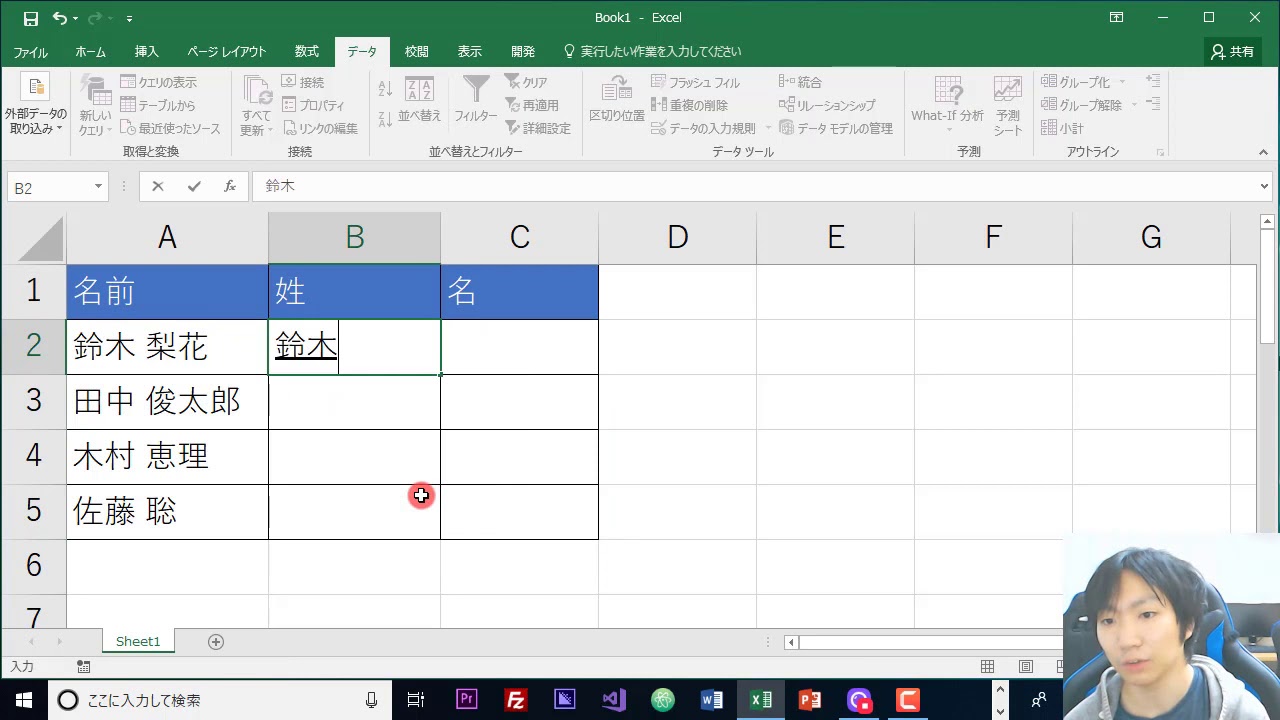Image resolution: width=1280 pixels, height=720 pixels.
Task: Collapse the ribbon with the chevron arrow
Action: [1264, 153]
